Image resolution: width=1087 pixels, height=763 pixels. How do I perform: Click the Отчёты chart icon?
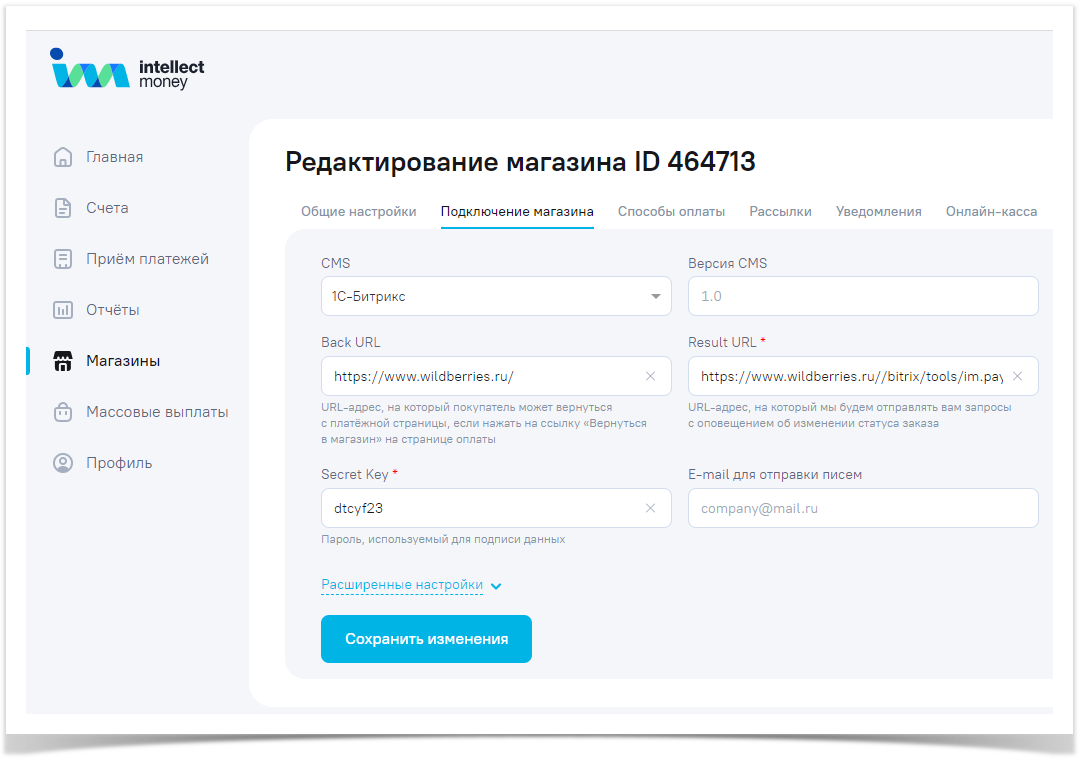[63, 310]
